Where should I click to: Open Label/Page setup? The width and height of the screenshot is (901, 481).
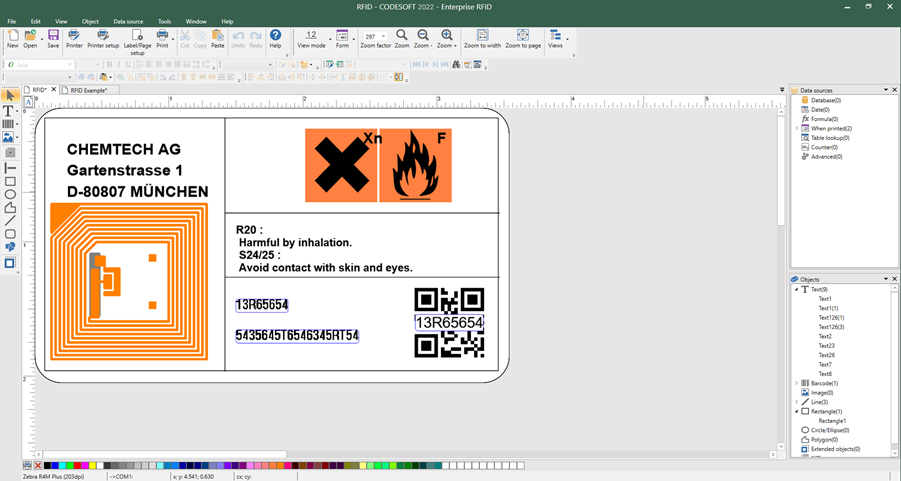137,41
